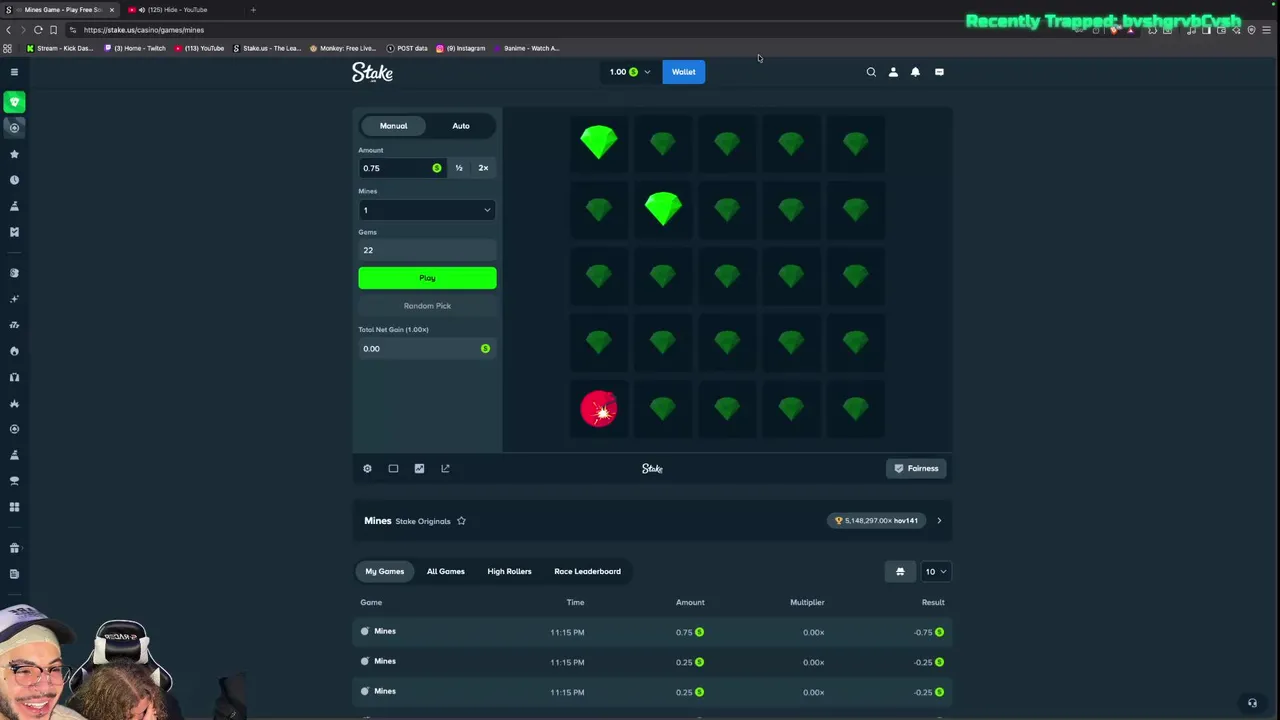The width and height of the screenshot is (1280, 720).
Task: Click the pop-out game icon
Action: [x=445, y=468]
